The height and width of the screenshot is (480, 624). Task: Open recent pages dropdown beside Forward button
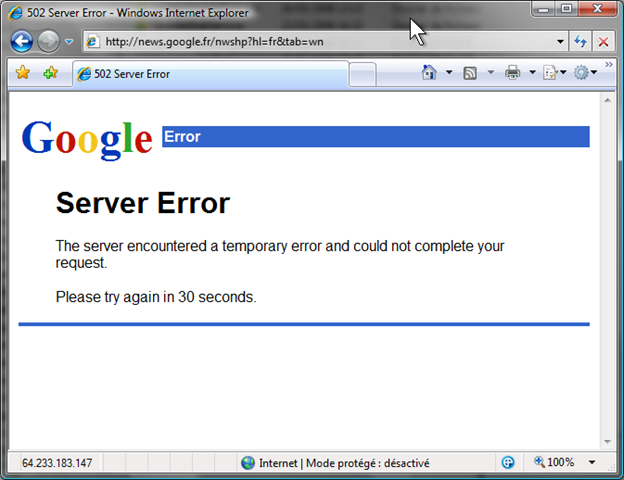click(x=69, y=41)
